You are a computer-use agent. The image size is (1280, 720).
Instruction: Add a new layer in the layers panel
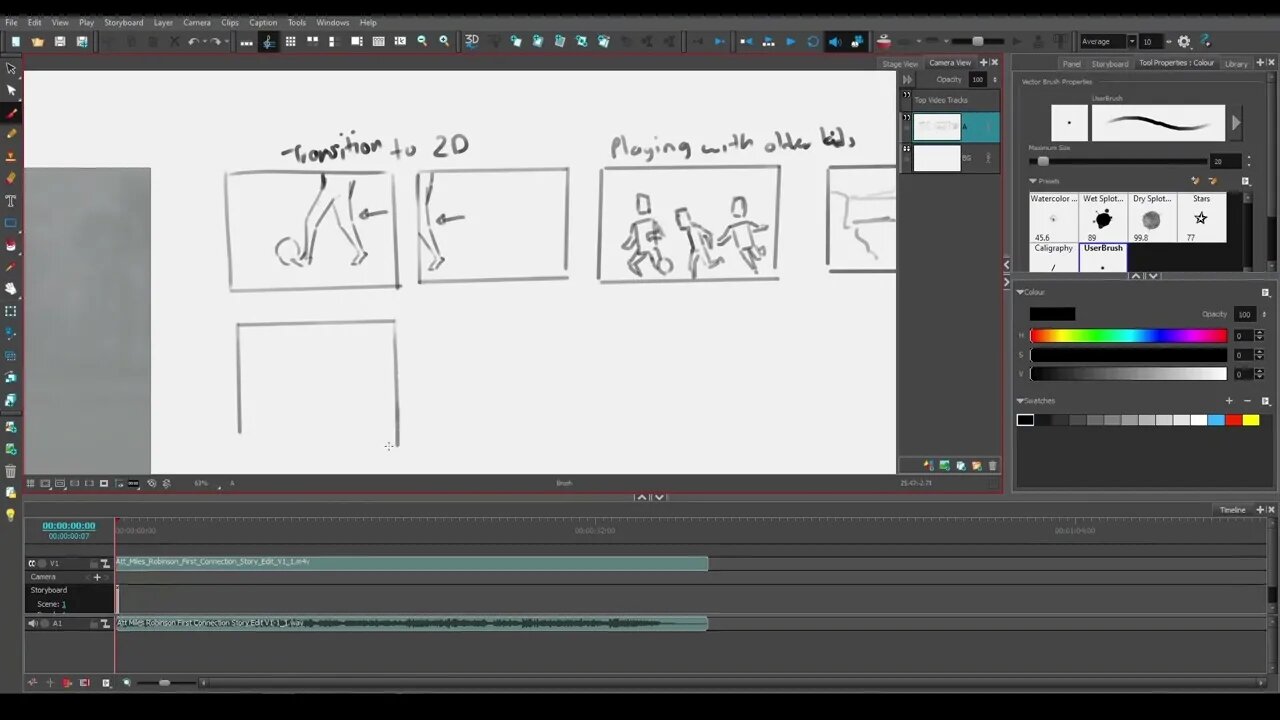(x=929, y=465)
